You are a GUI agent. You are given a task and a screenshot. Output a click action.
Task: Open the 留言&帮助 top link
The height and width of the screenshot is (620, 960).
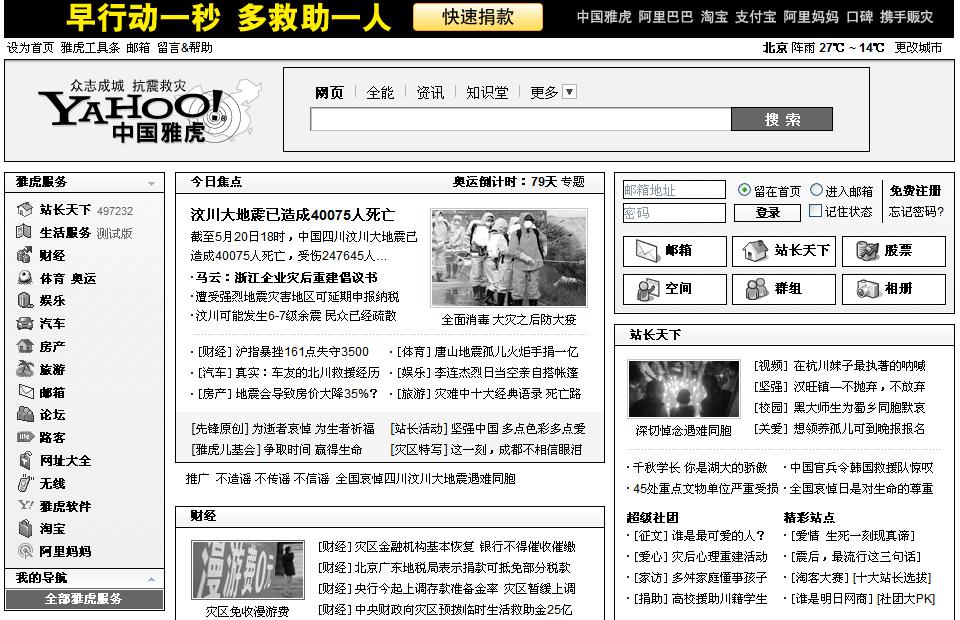(x=185, y=48)
